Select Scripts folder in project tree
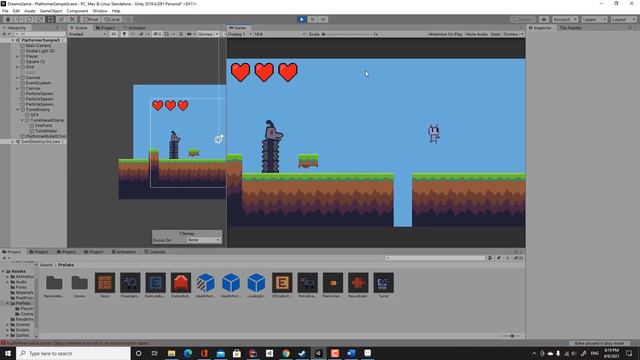The height and width of the screenshot is (360, 640). [22, 330]
